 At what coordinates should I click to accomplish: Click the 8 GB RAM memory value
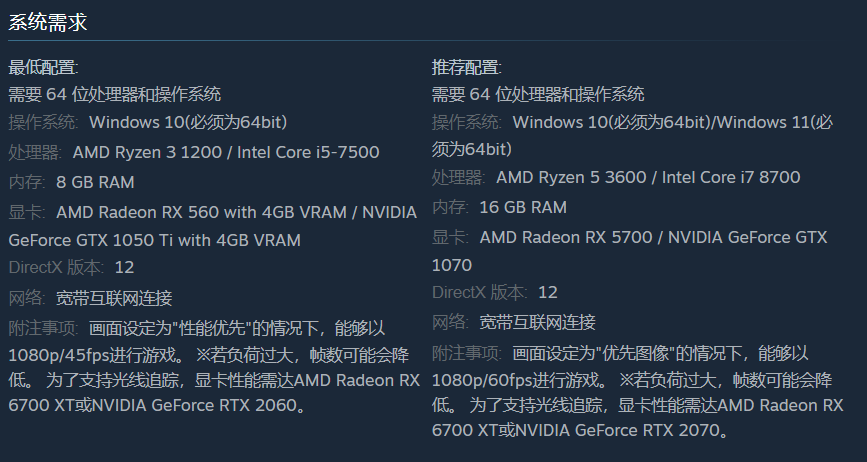click(95, 182)
